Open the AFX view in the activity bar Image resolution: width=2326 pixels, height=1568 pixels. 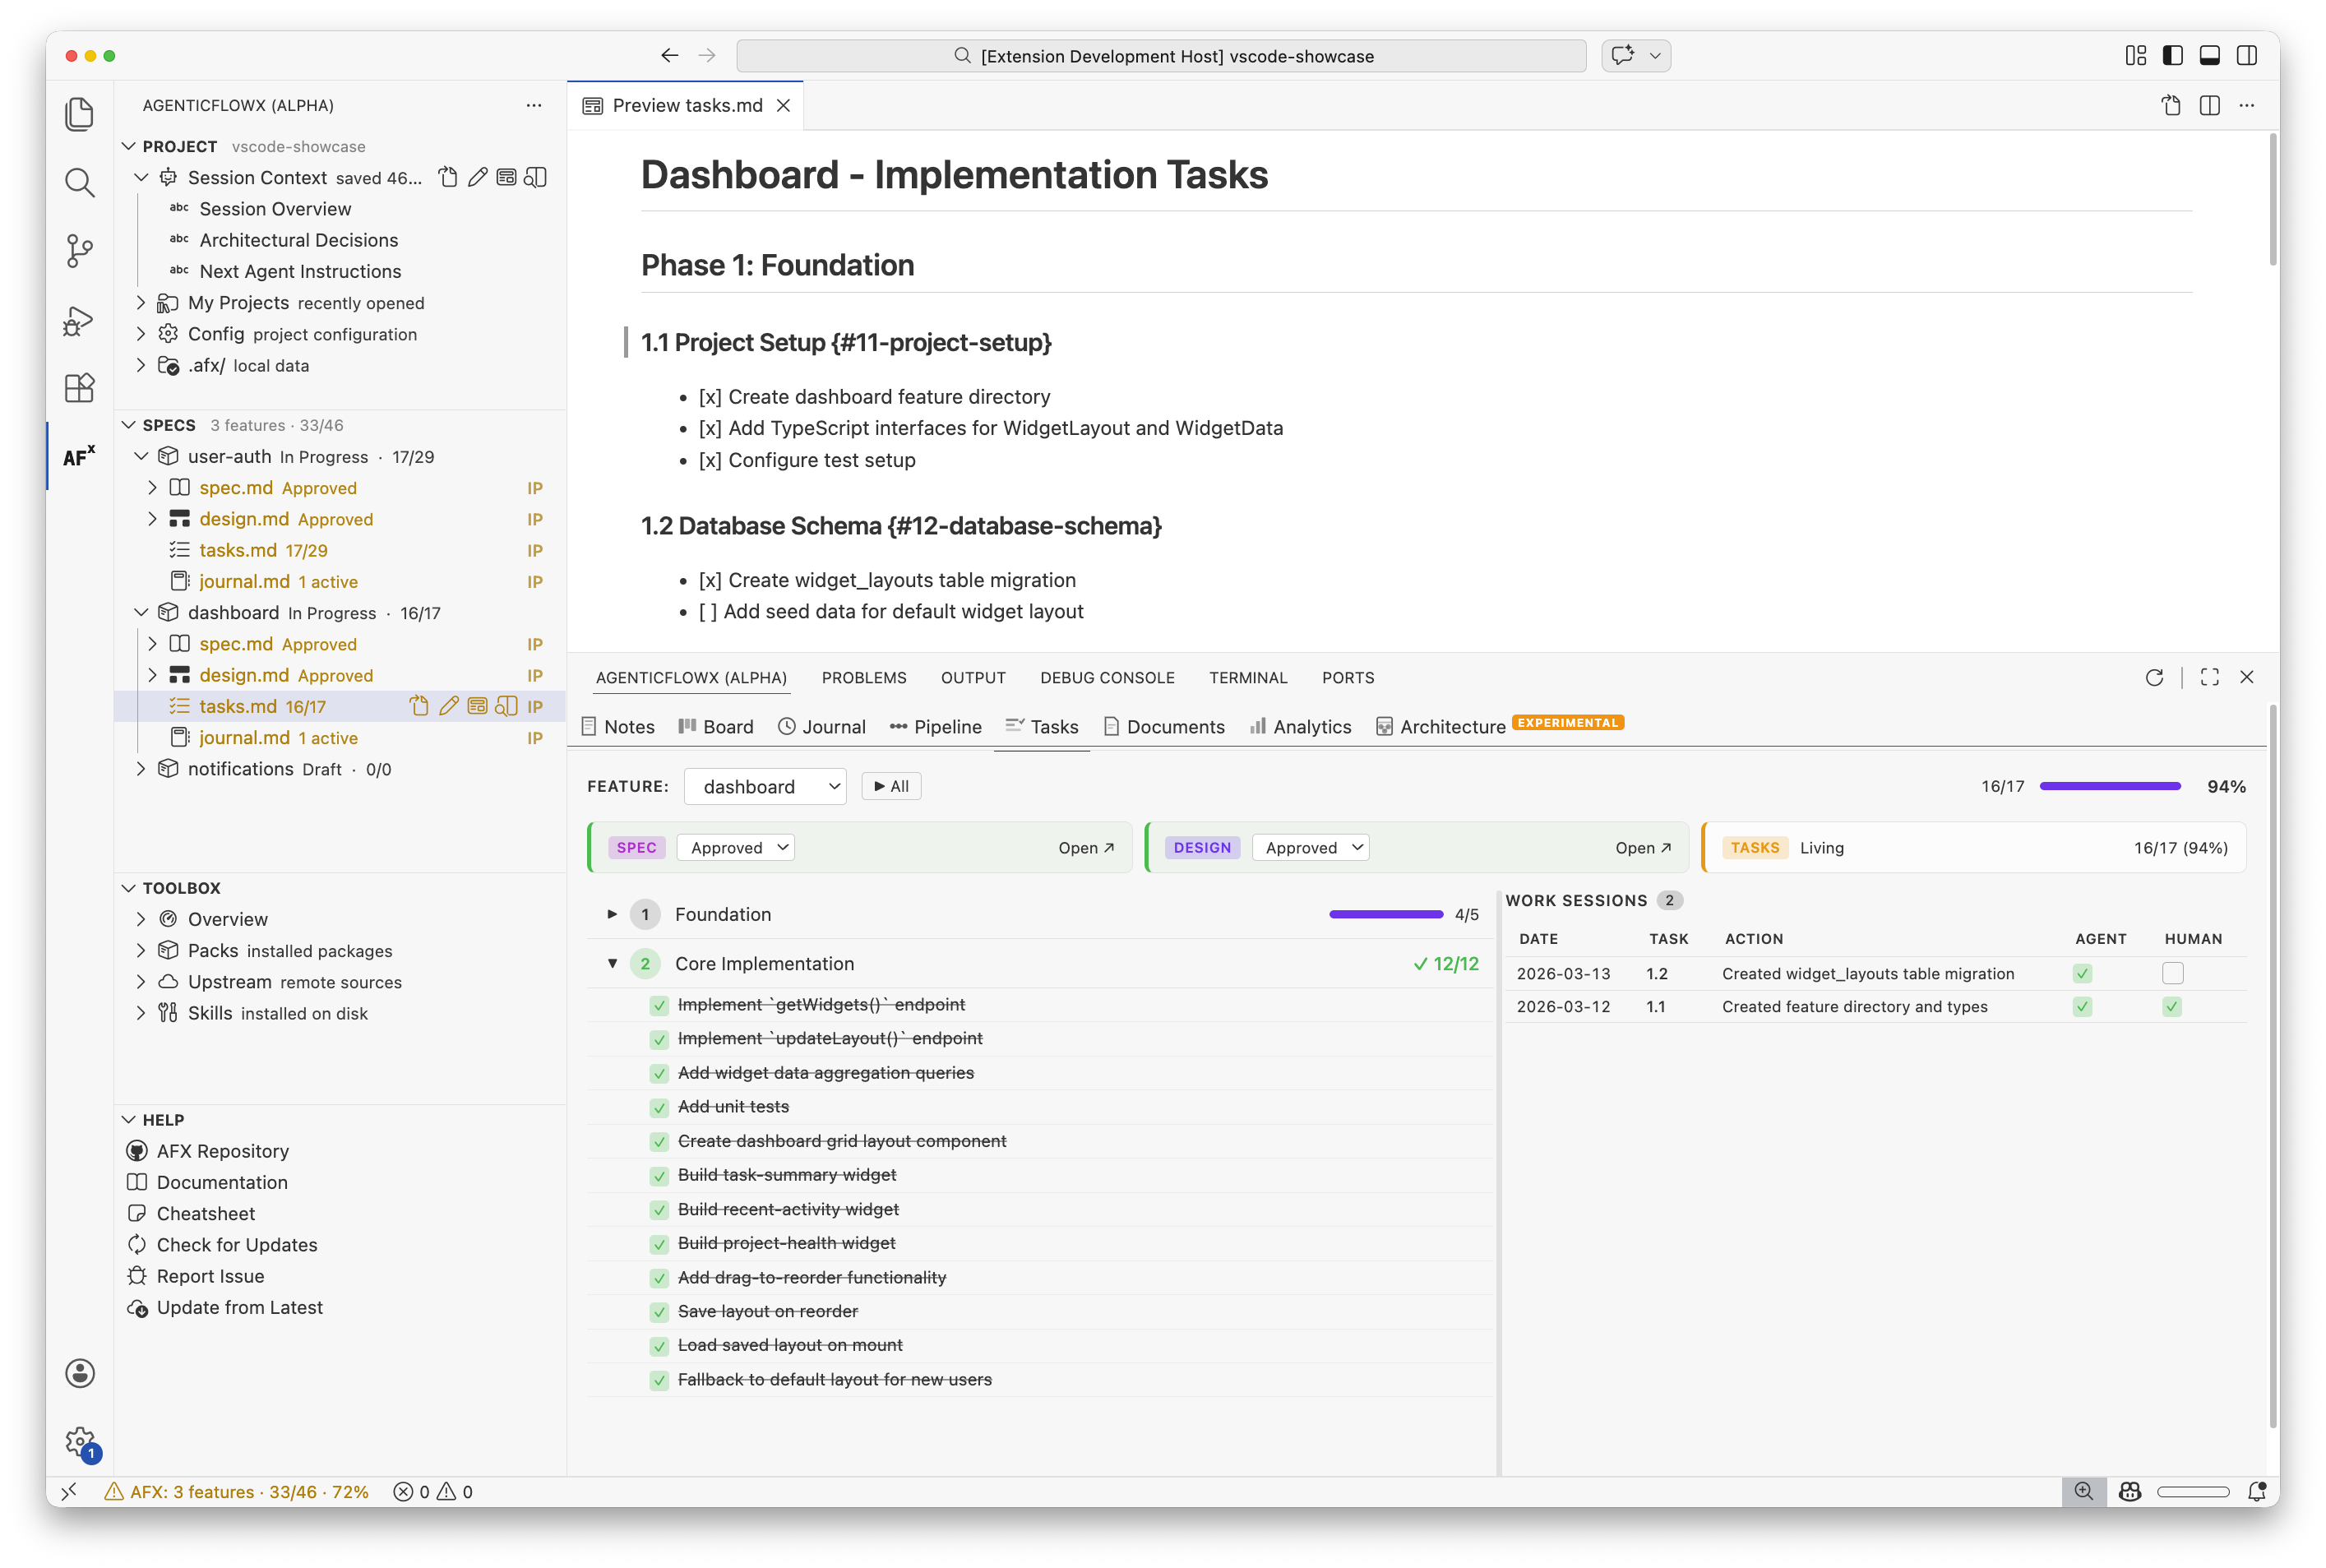79,457
